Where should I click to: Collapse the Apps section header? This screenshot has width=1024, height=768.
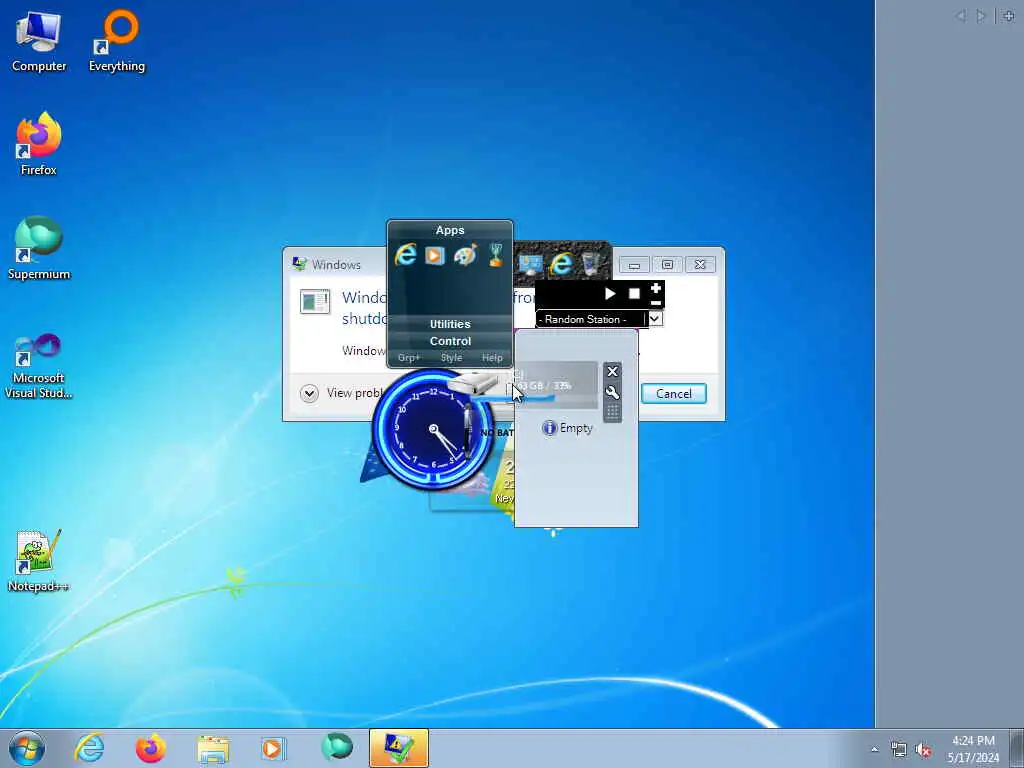pyautogui.click(x=450, y=230)
